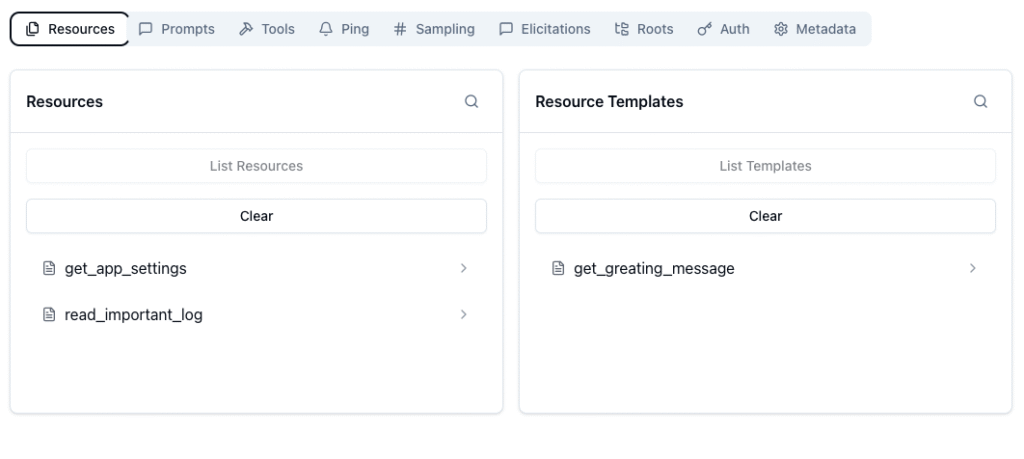Click the search icon in Resource Templates panel

[980, 101]
